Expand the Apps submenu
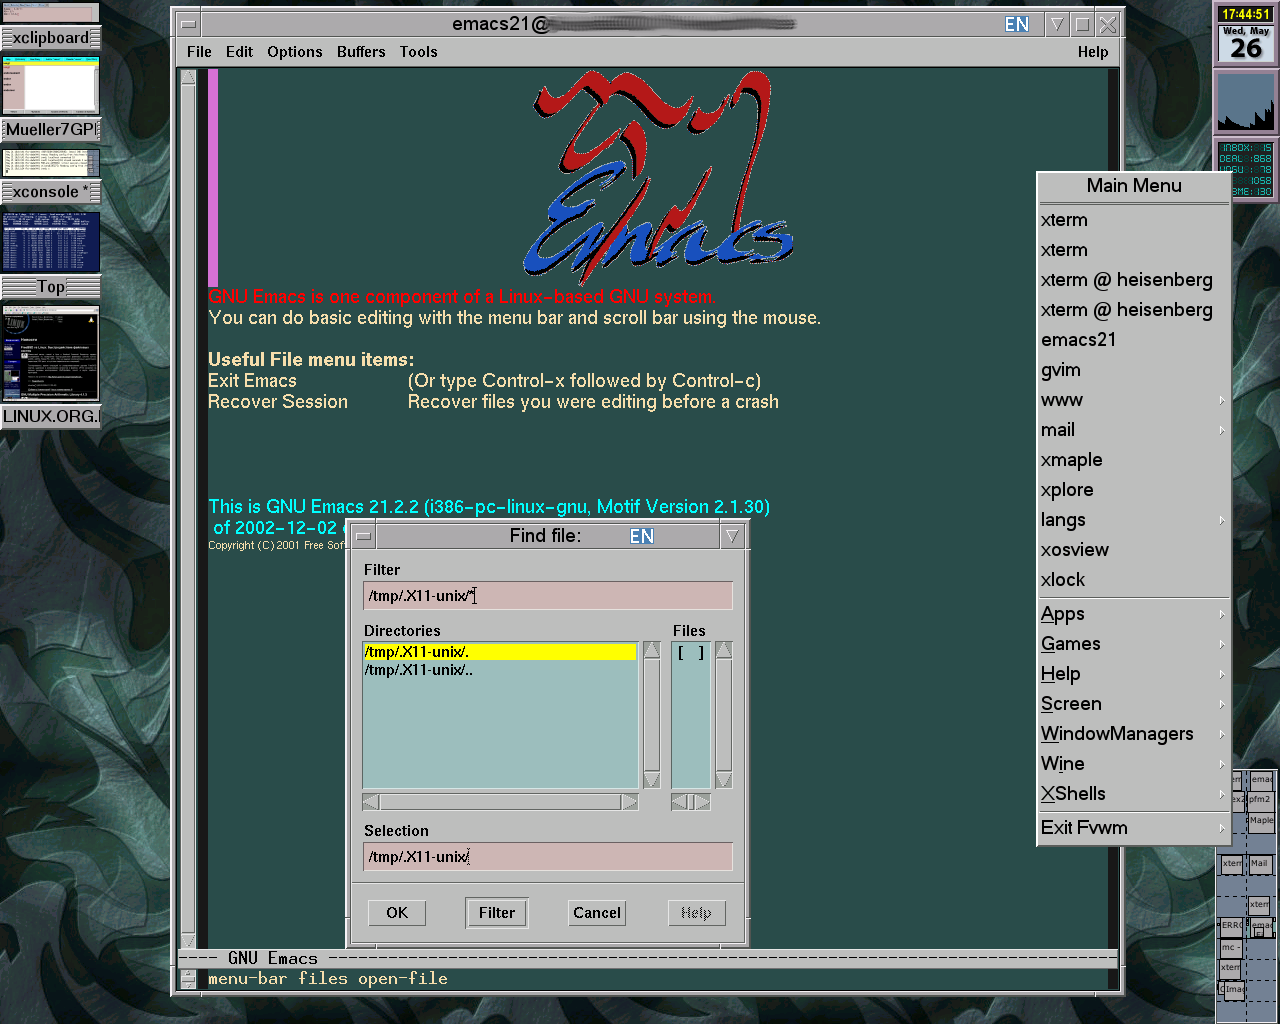This screenshot has width=1280, height=1024. tap(1133, 614)
